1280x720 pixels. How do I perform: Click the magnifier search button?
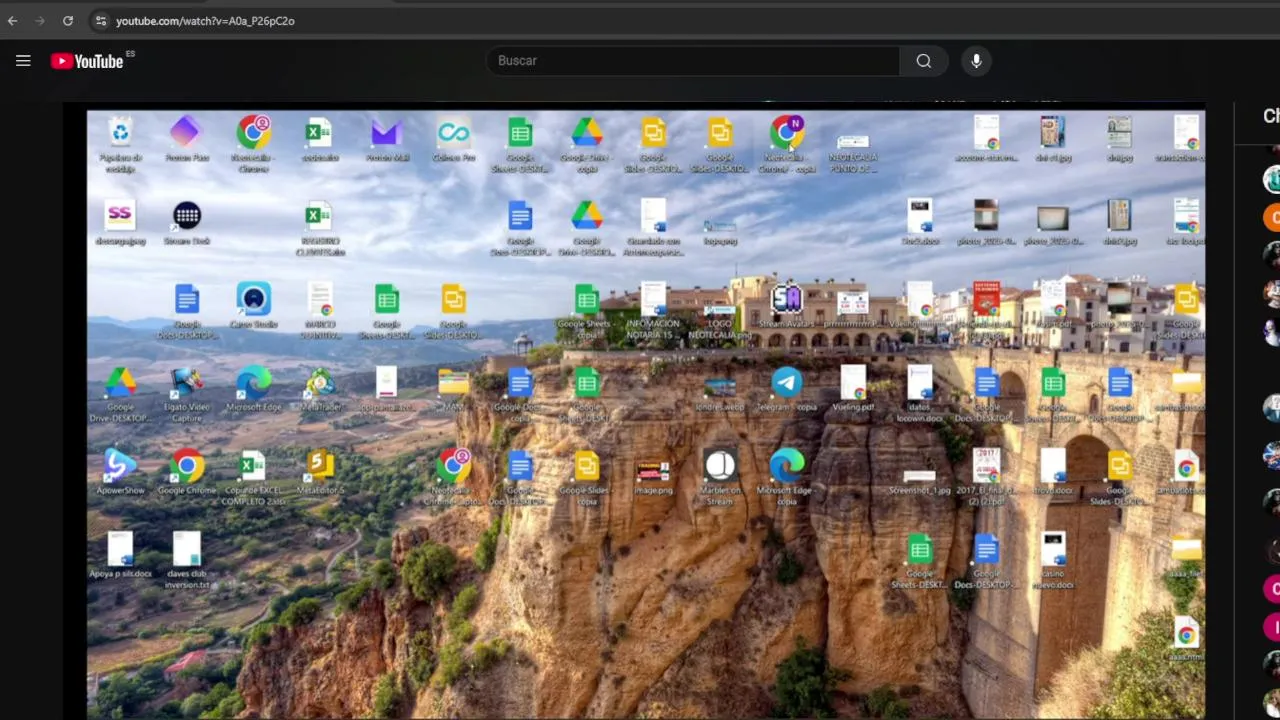[x=924, y=61]
